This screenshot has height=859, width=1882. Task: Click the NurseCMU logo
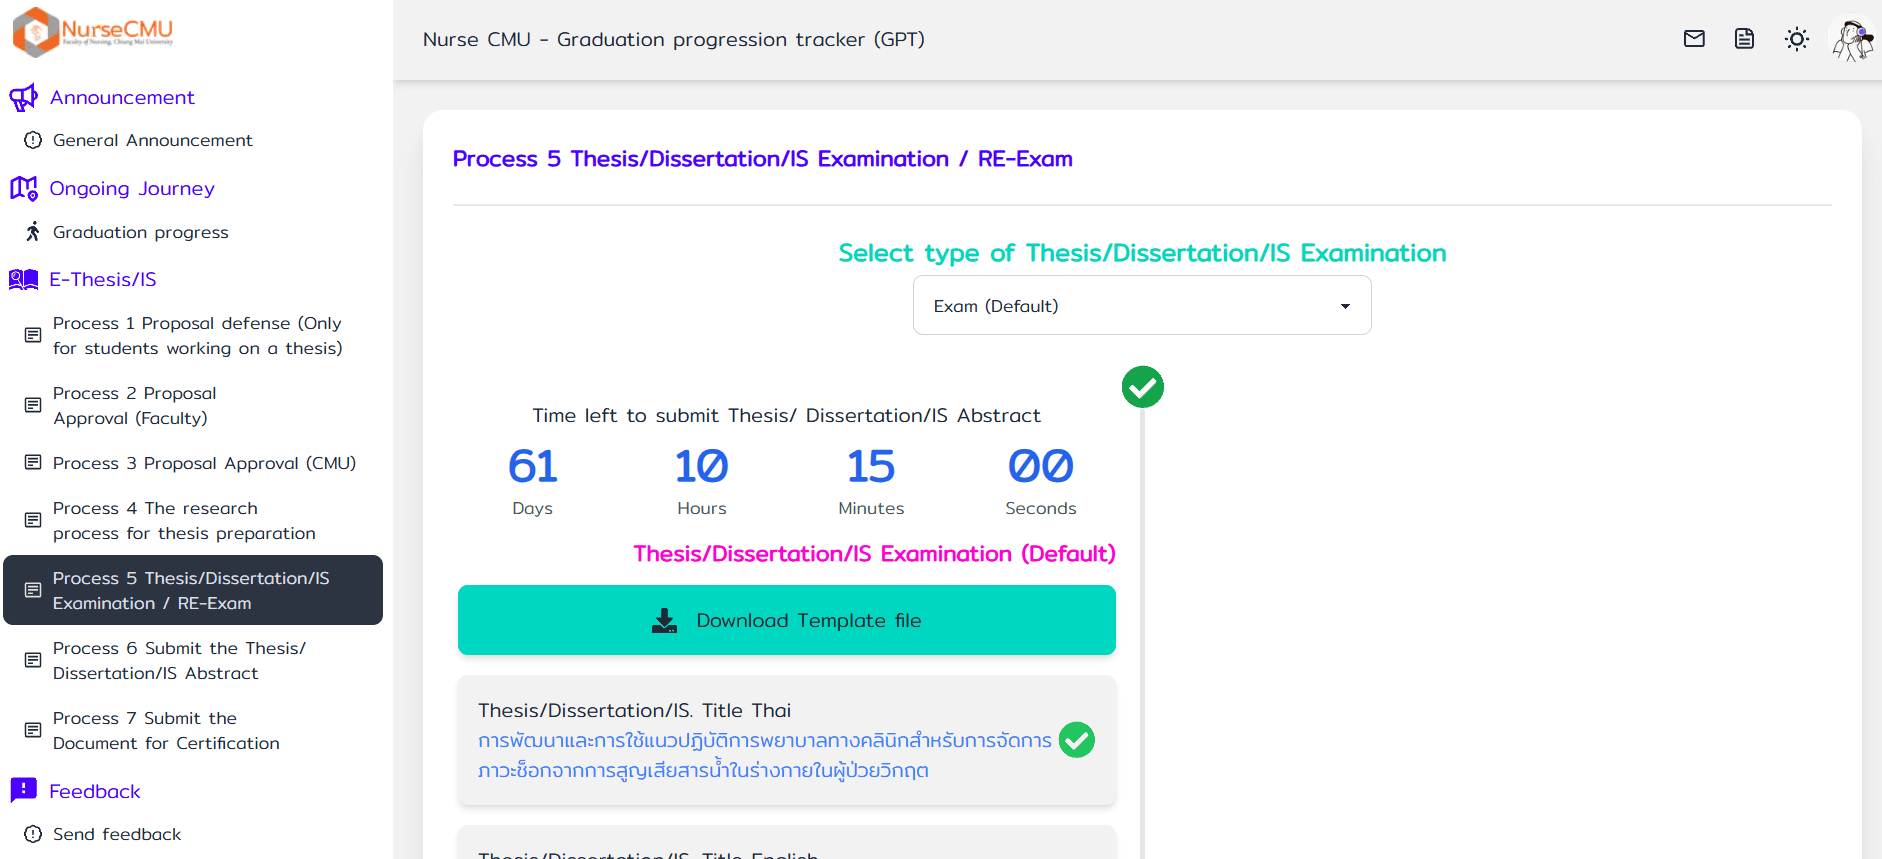93,31
